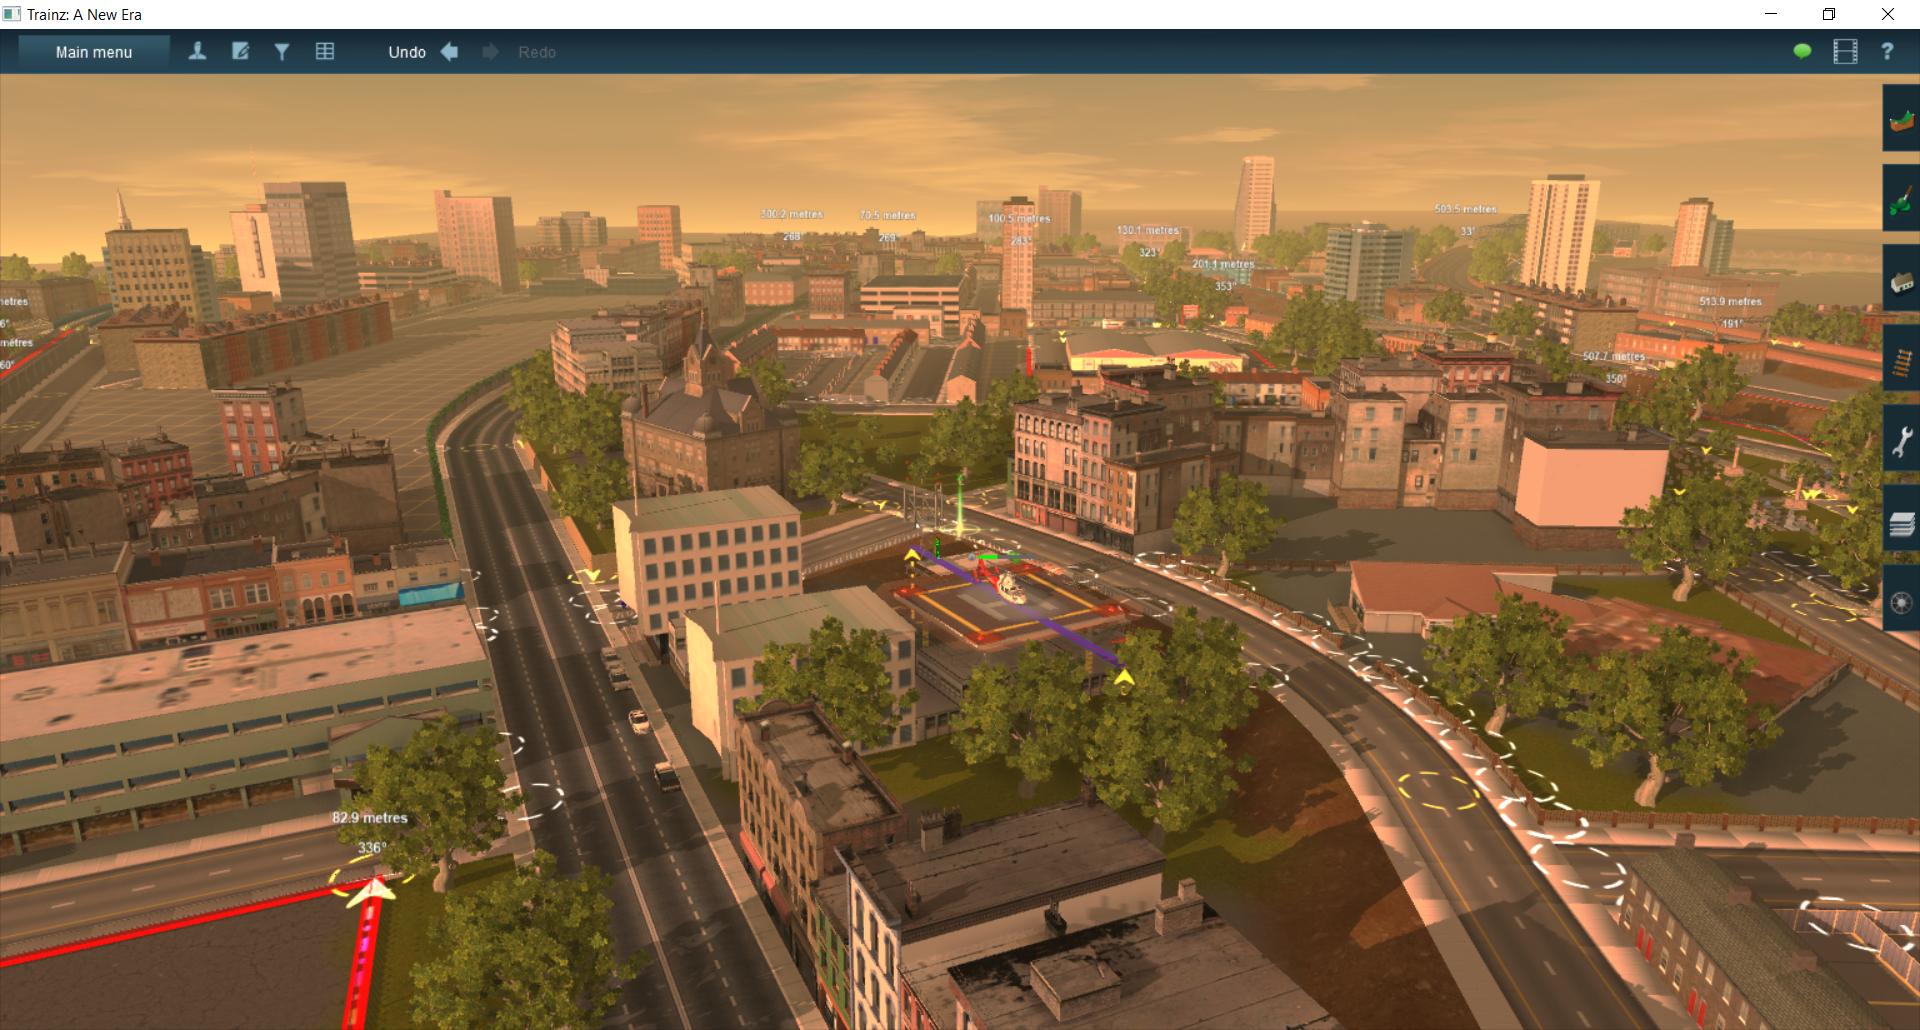The height and width of the screenshot is (1030, 1920).
Task: Open the Track tools tab
Action: (1901, 358)
